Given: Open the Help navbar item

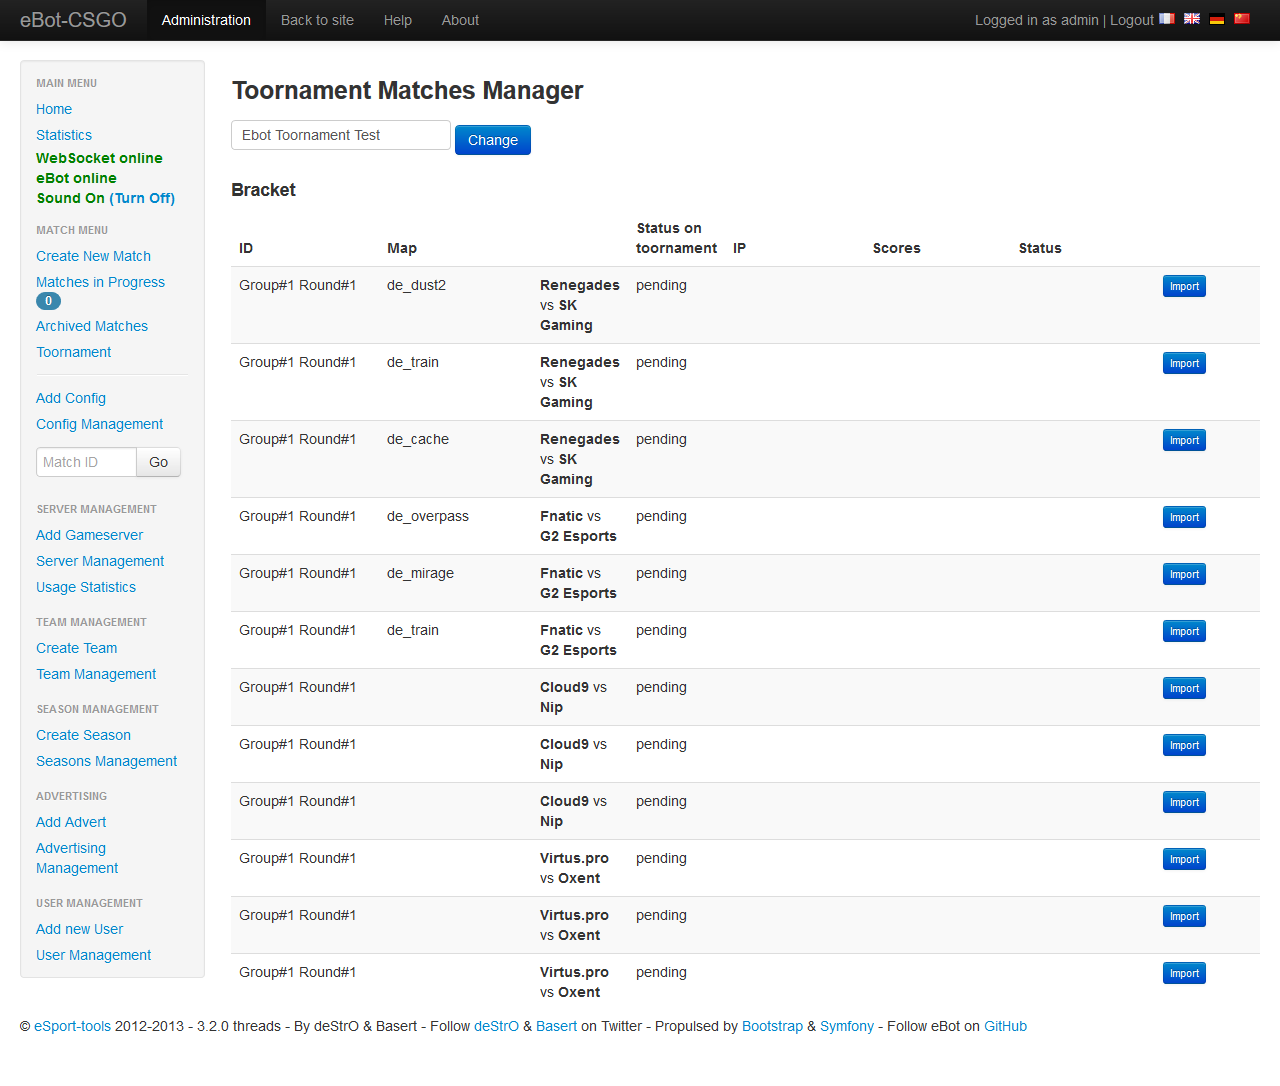Looking at the screenshot, I should click(398, 20).
